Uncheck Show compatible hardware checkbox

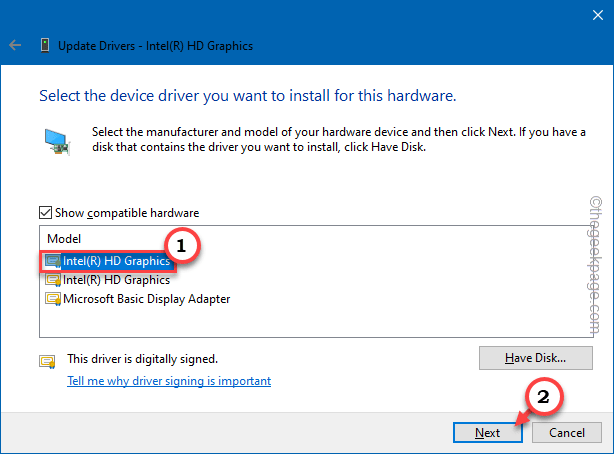click(x=45, y=213)
